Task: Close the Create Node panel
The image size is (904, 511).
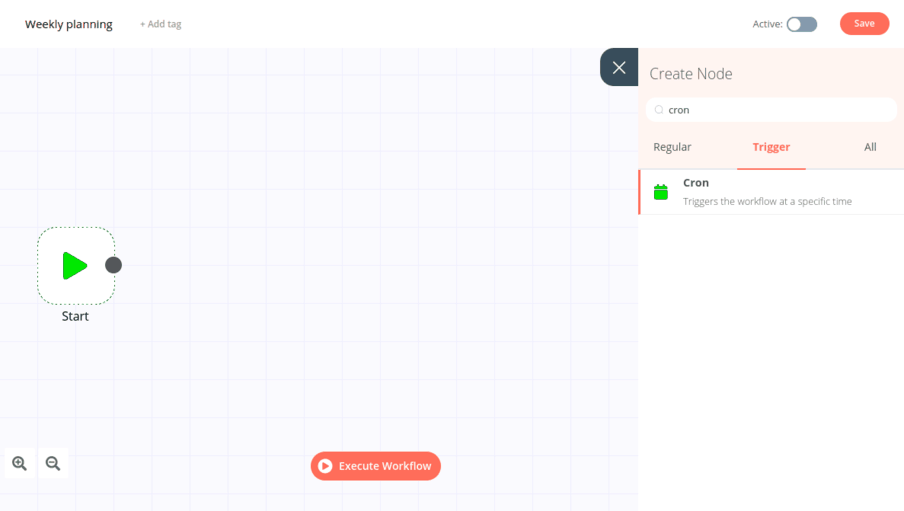Action: (619, 67)
